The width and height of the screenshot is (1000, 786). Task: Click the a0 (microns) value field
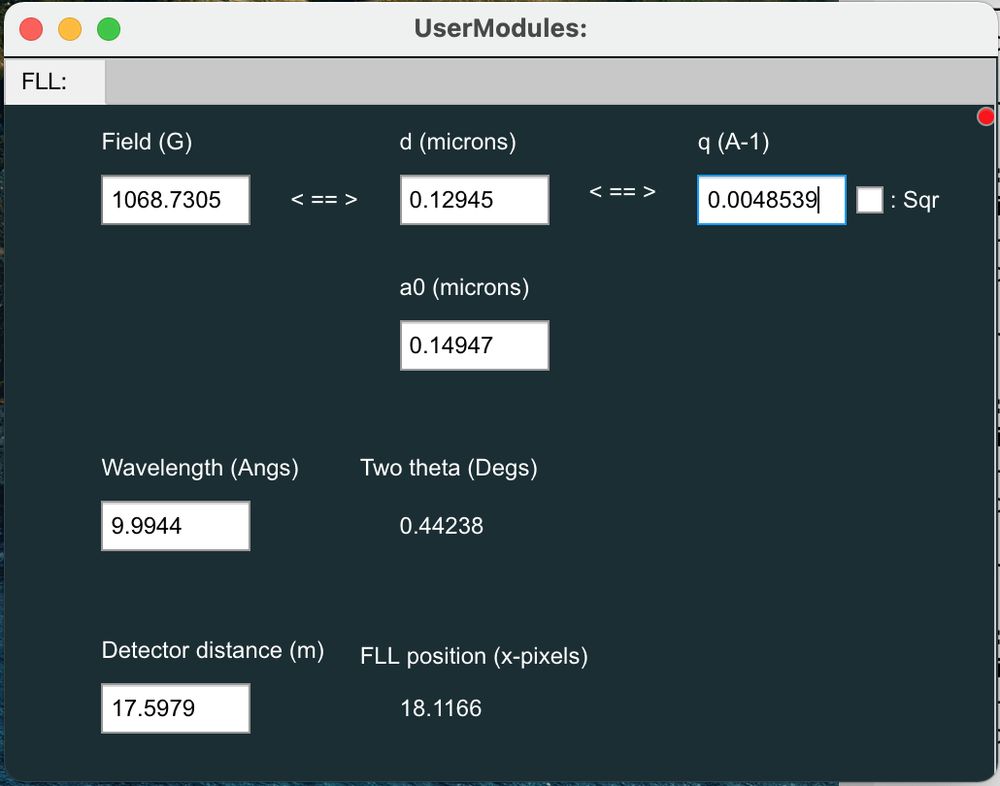pyautogui.click(x=474, y=345)
